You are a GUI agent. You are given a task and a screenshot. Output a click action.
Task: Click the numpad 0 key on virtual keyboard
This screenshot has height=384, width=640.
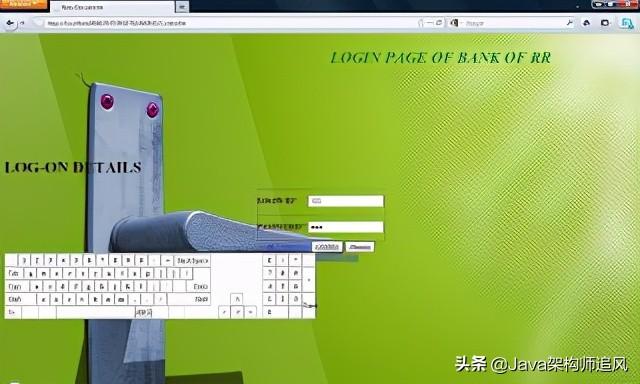(276, 313)
